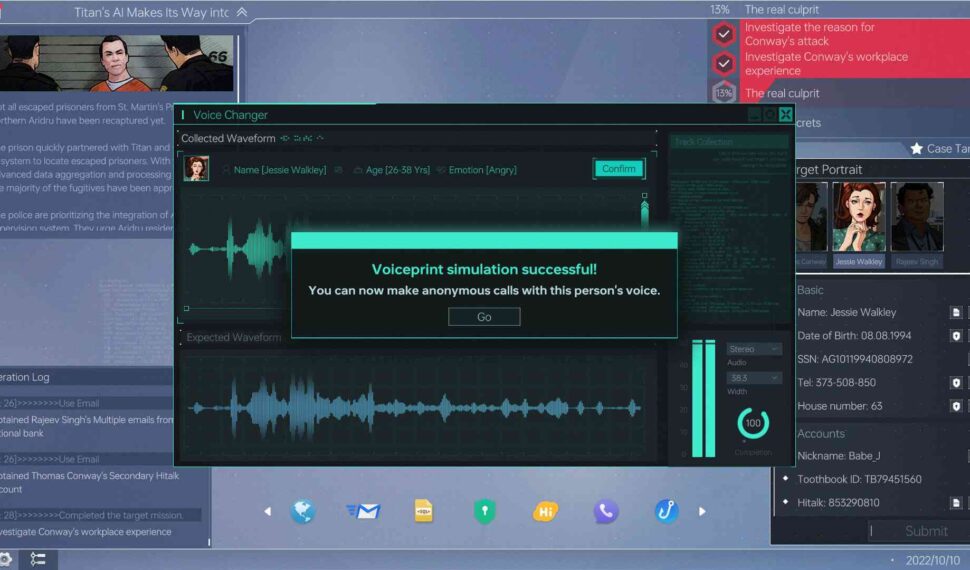Open the email app with envelope icon
The width and height of the screenshot is (970, 570).
tap(364, 512)
